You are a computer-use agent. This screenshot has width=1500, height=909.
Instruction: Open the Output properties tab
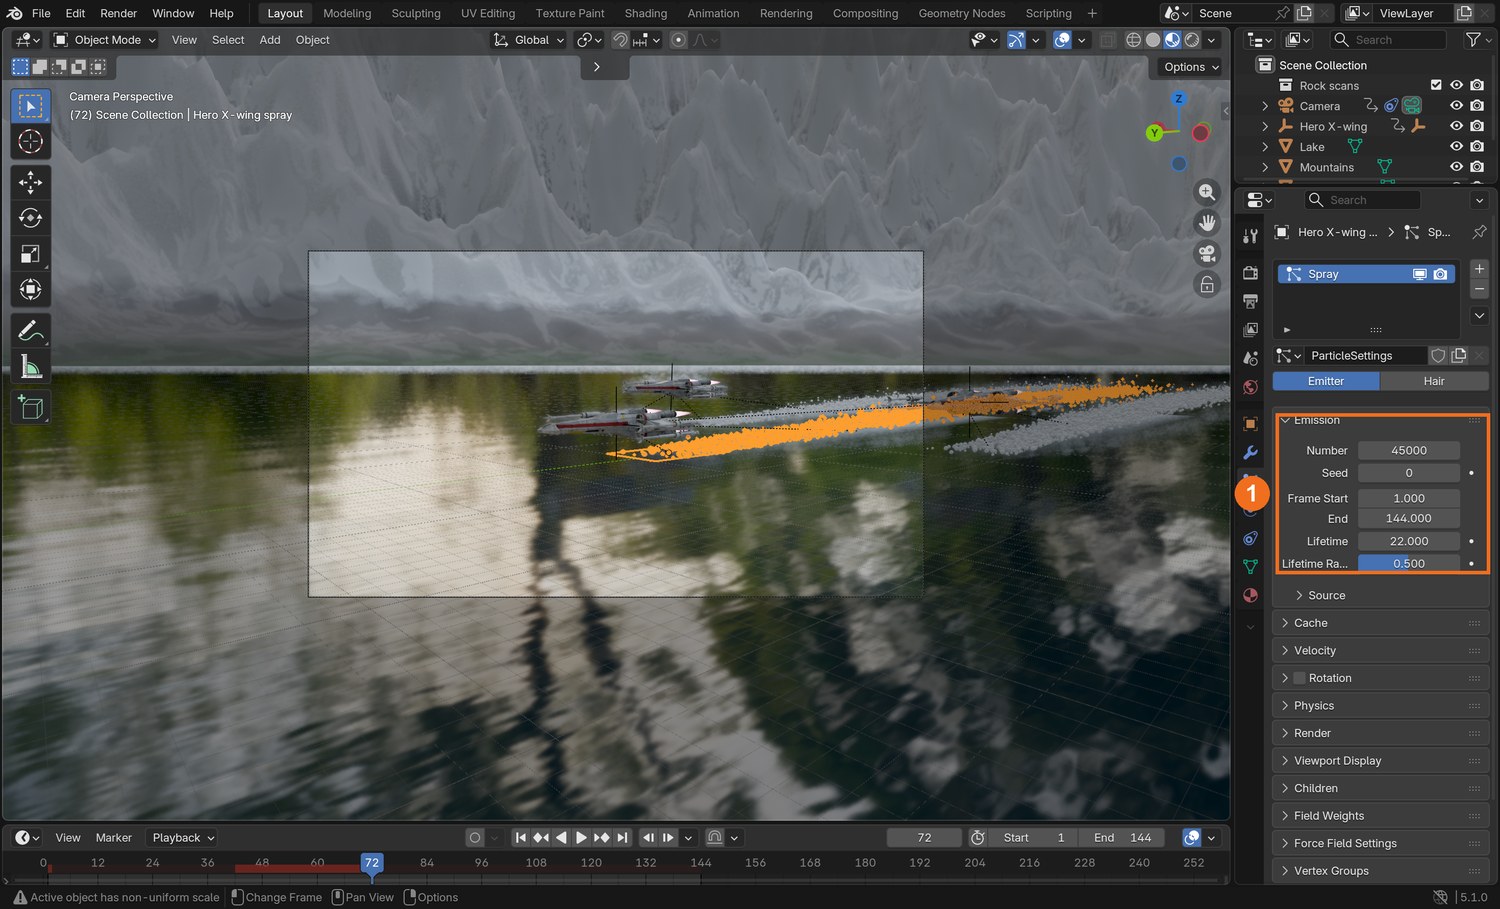point(1250,301)
